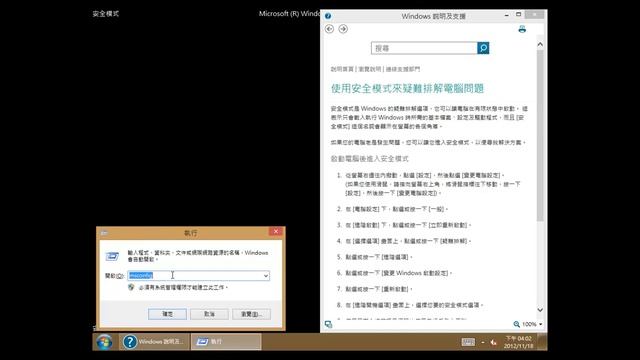The width and height of the screenshot is (640, 360).
Task: Click the Run dialog title bar system icon
Action: [x=104, y=233]
